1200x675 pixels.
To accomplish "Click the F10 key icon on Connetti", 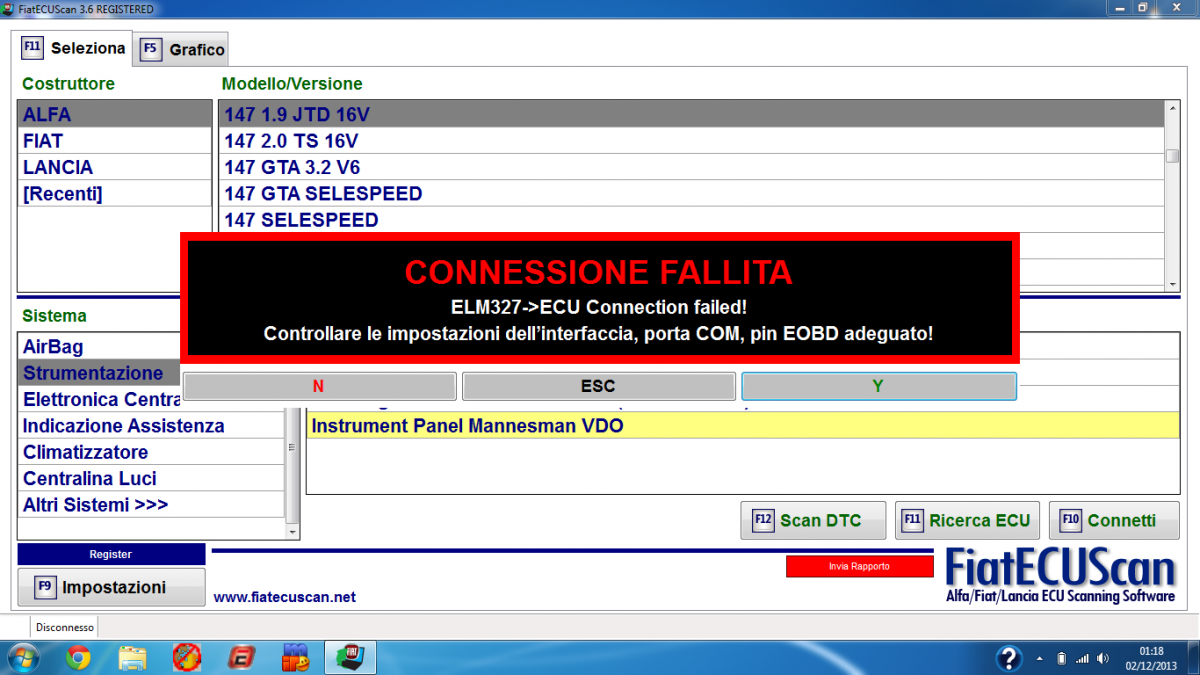I will (1071, 520).
